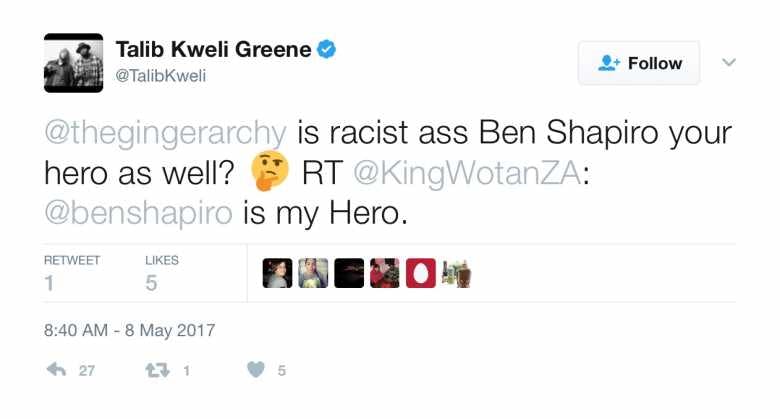Expand the tweet options chevron
Screen dimensions: 780x419
729,62
